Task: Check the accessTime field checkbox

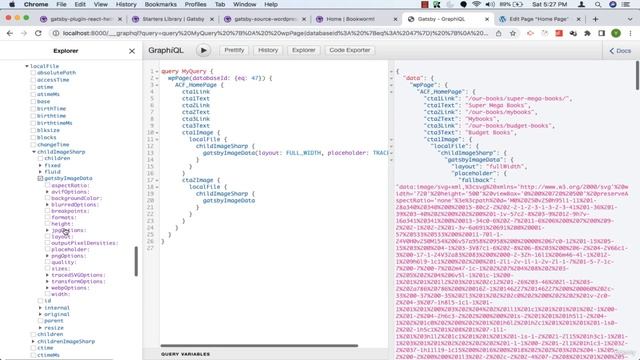Action: point(33,80)
